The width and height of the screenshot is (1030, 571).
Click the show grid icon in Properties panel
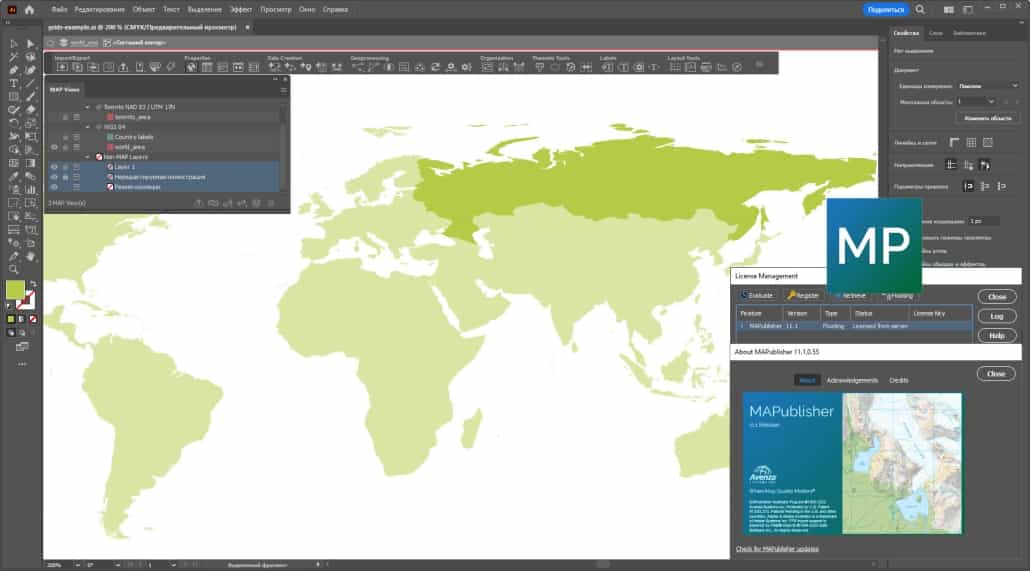(971, 143)
